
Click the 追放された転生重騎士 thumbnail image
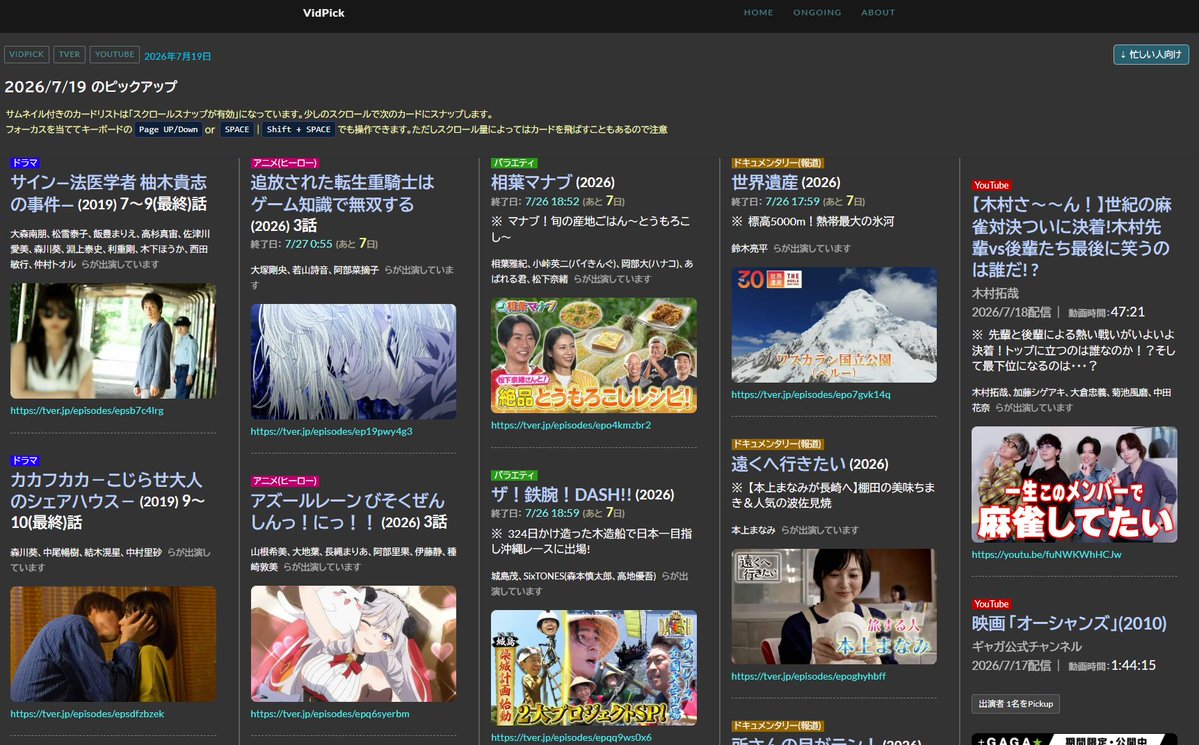point(353,362)
